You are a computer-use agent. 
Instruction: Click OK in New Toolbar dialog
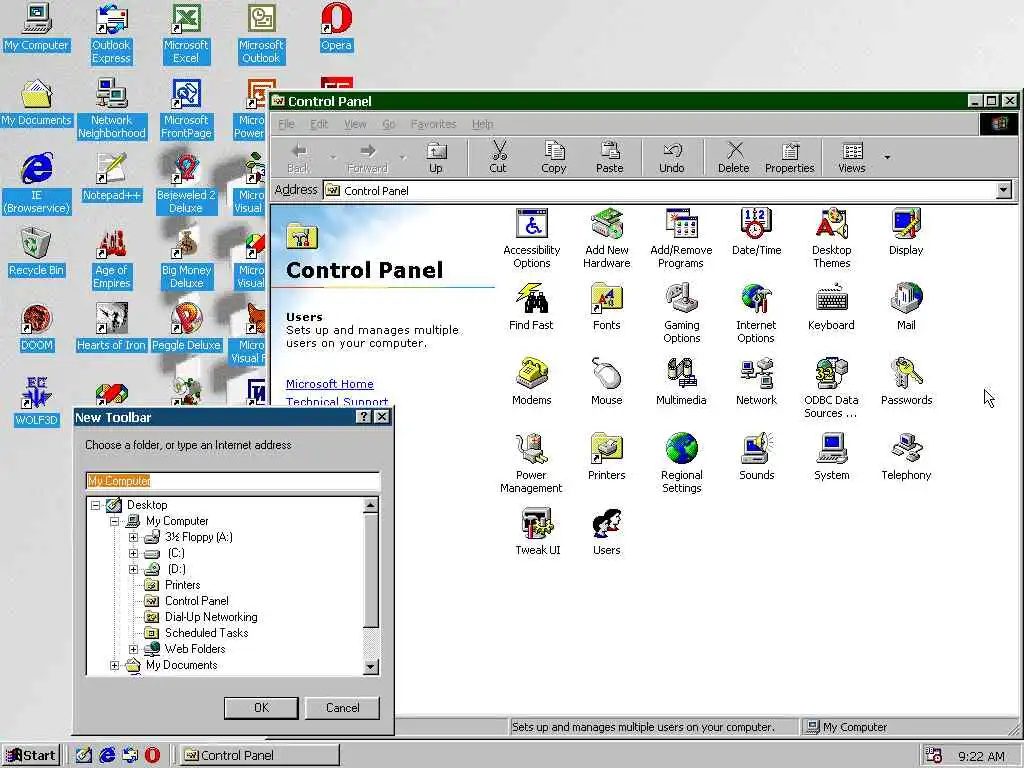(x=261, y=708)
